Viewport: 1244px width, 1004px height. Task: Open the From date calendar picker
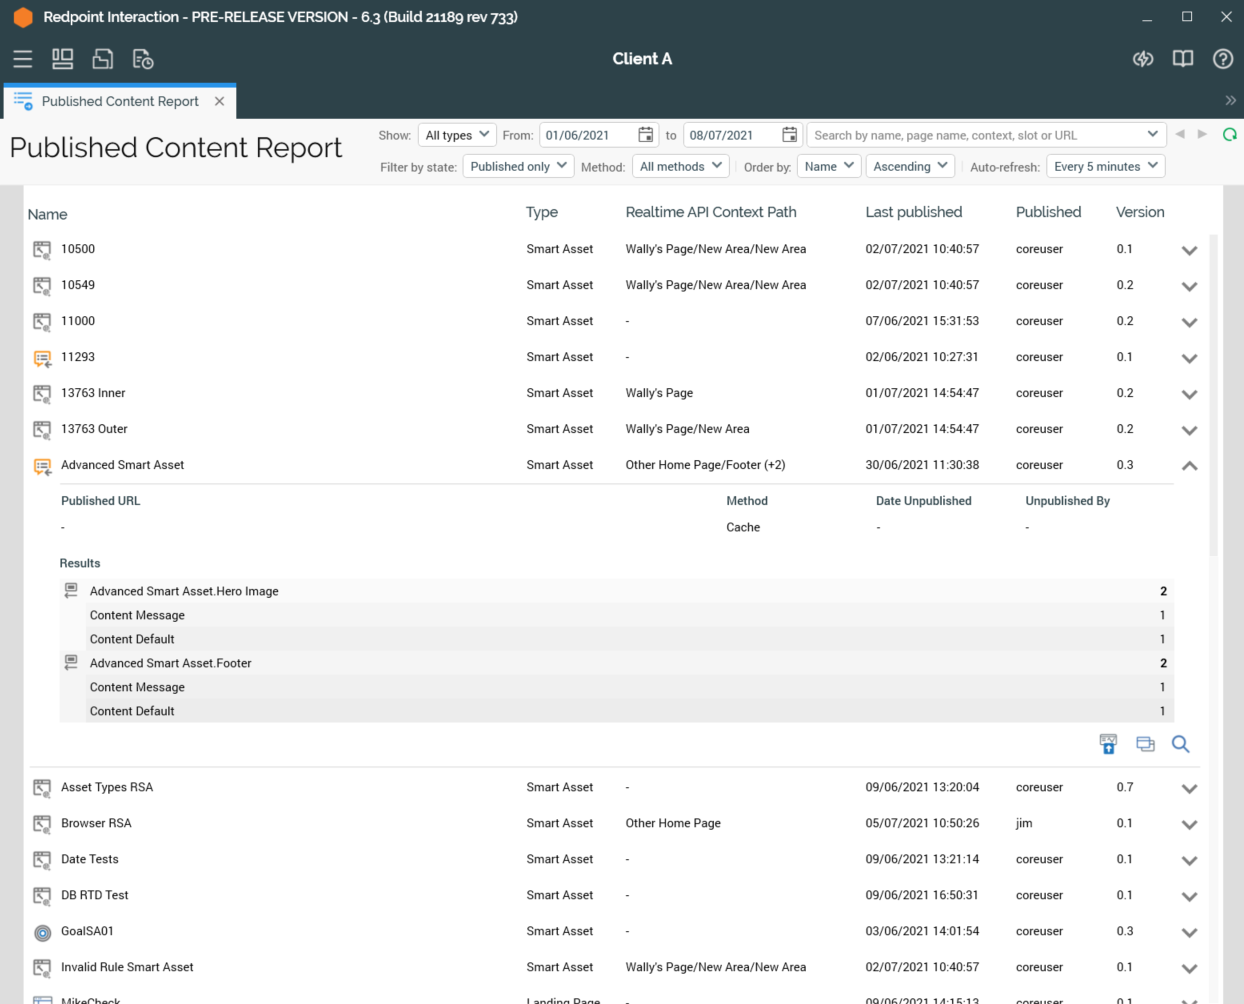[x=646, y=135]
